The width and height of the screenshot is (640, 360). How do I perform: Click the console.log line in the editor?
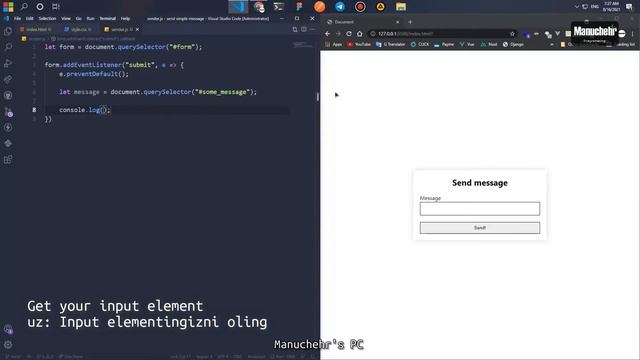[85, 110]
